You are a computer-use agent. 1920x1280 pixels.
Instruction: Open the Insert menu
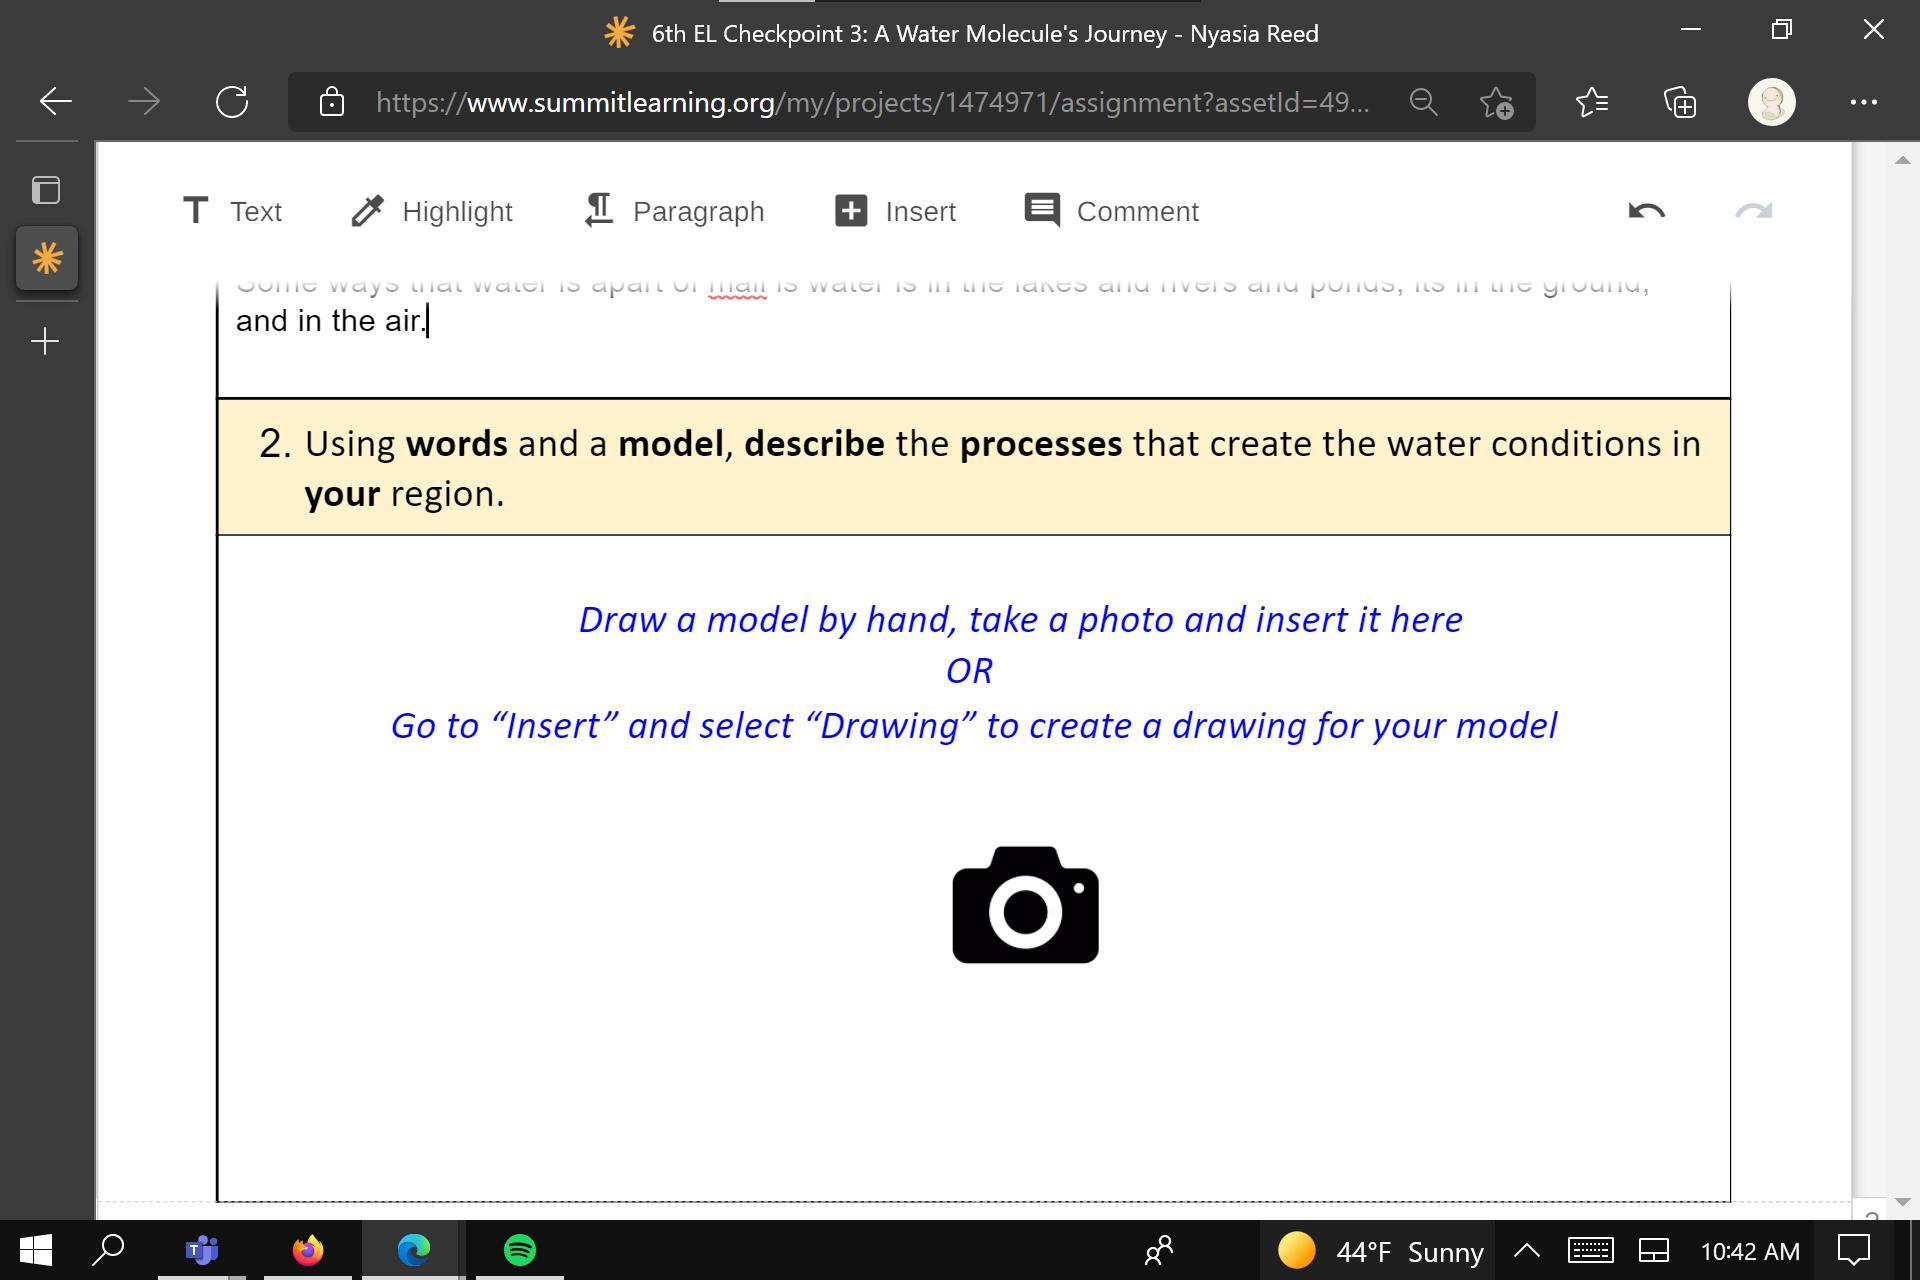tap(895, 211)
